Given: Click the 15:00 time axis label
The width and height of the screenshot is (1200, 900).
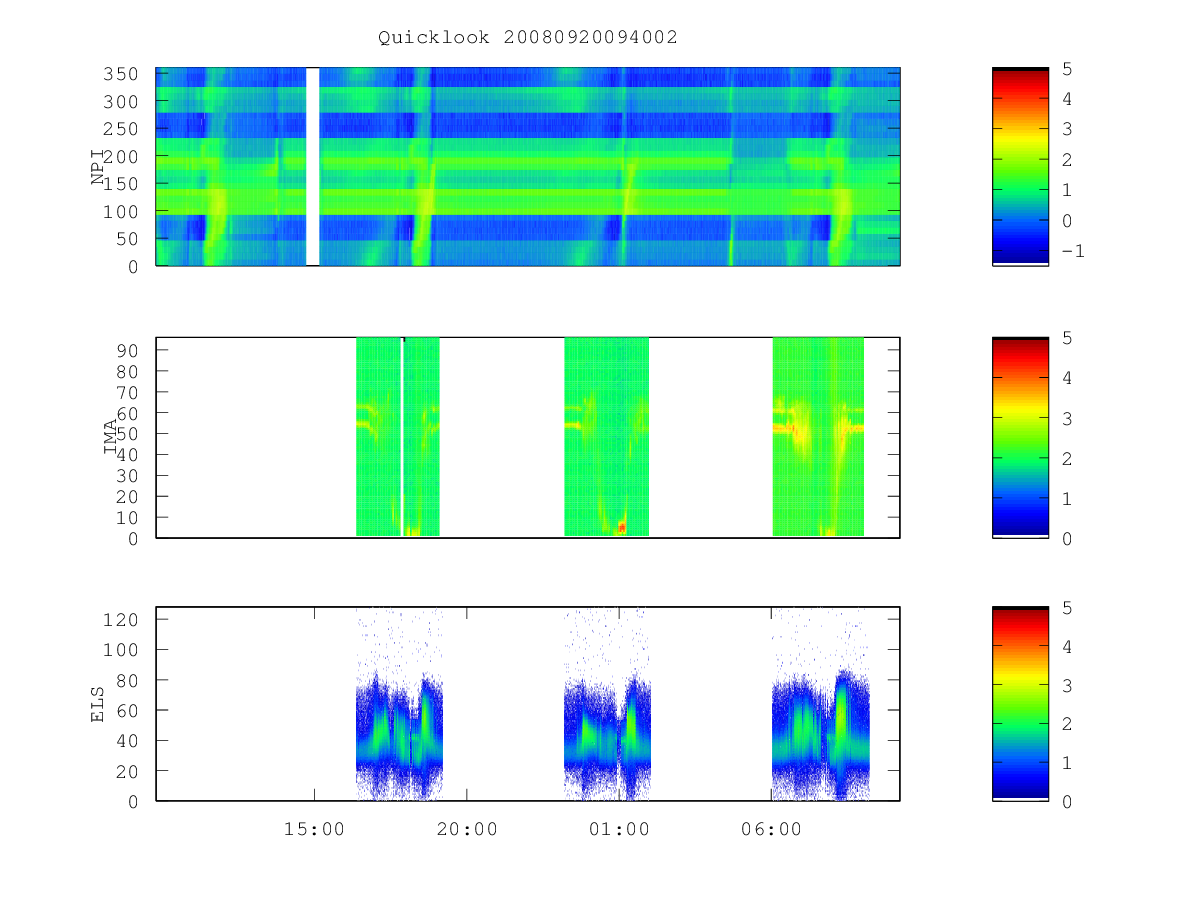Looking at the screenshot, I should 314,829.
